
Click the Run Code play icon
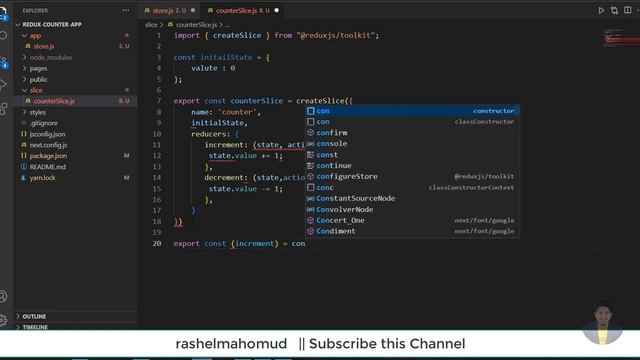(601, 10)
